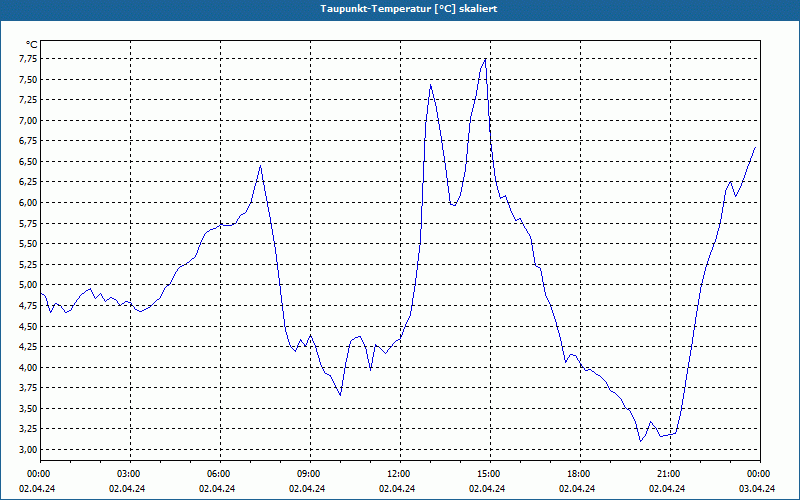Image resolution: width=800 pixels, height=500 pixels.
Task: Select the 5,50 y-axis value
Action: (x=28, y=244)
